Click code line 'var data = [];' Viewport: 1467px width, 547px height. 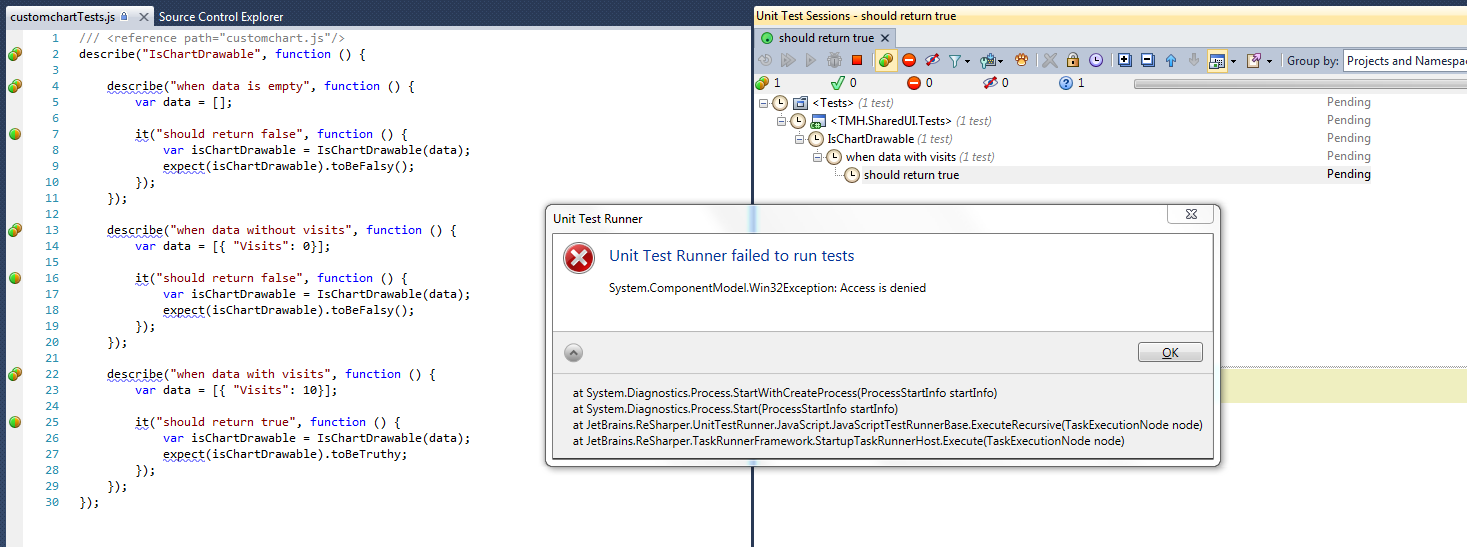pos(184,102)
